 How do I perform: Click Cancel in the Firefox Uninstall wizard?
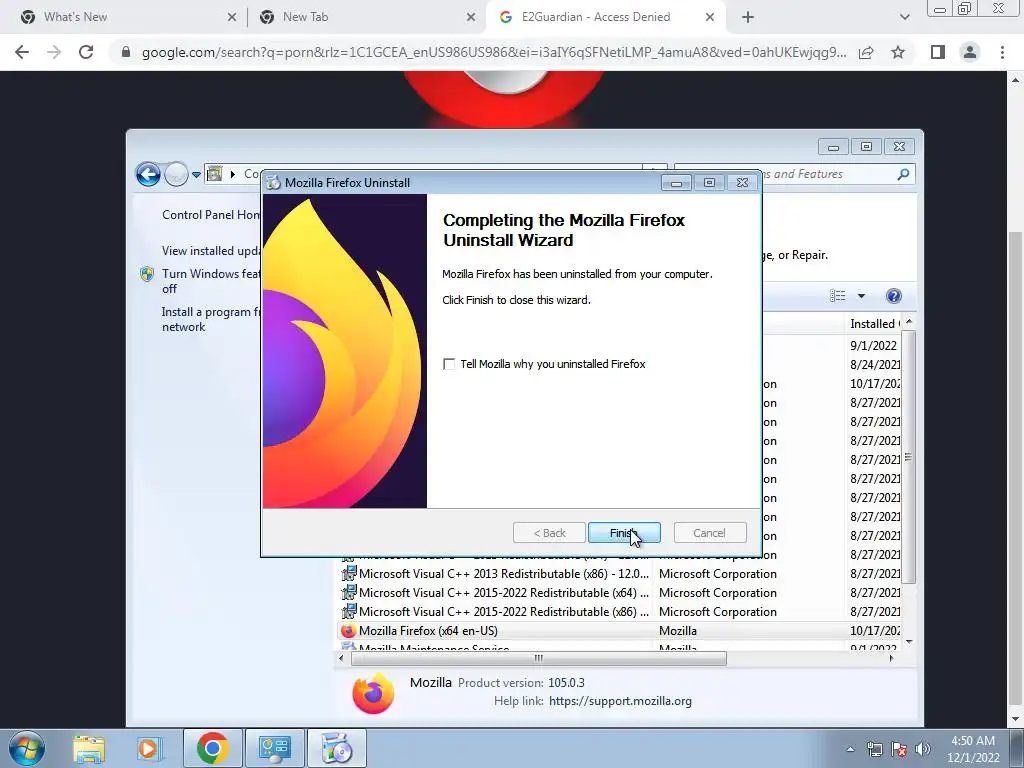(x=709, y=533)
